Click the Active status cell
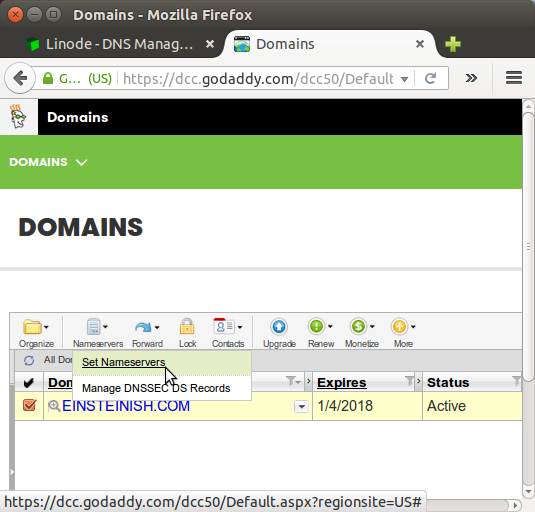The image size is (535, 512). 472,406
